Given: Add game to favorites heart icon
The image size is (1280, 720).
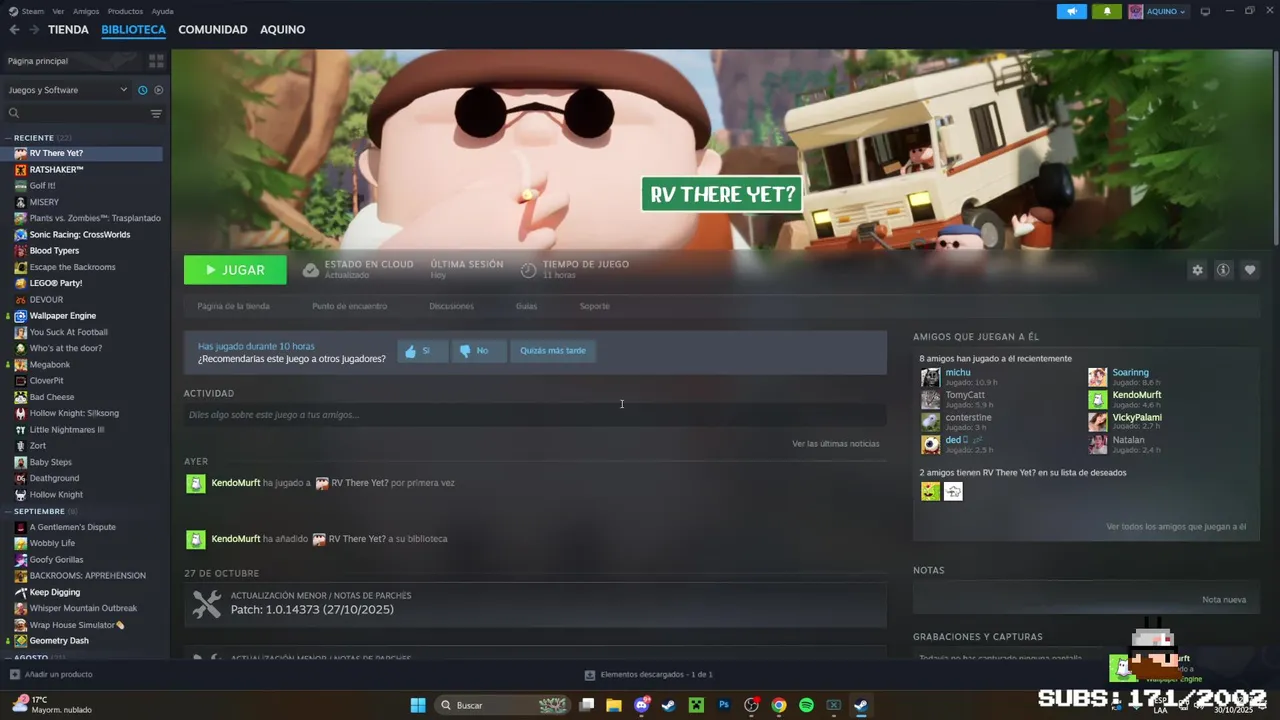Looking at the screenshot, I should click(x=1250, y=270).
